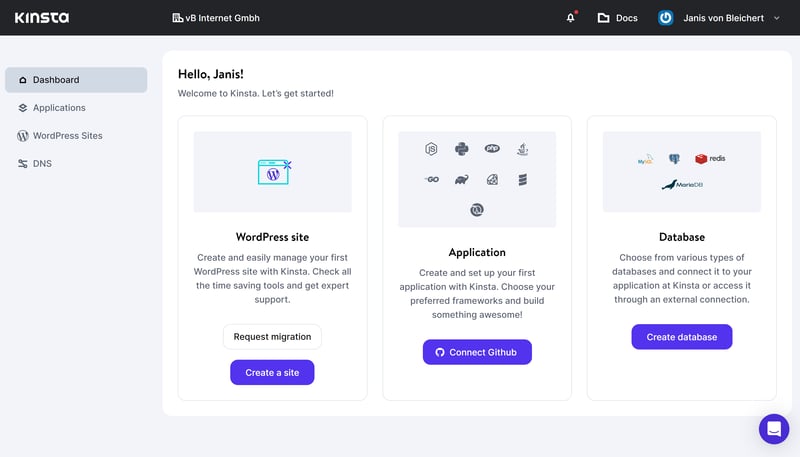This screenshot has width=800, height=457.
Task: Click the user avatar power icon
Action: point(665,18)
